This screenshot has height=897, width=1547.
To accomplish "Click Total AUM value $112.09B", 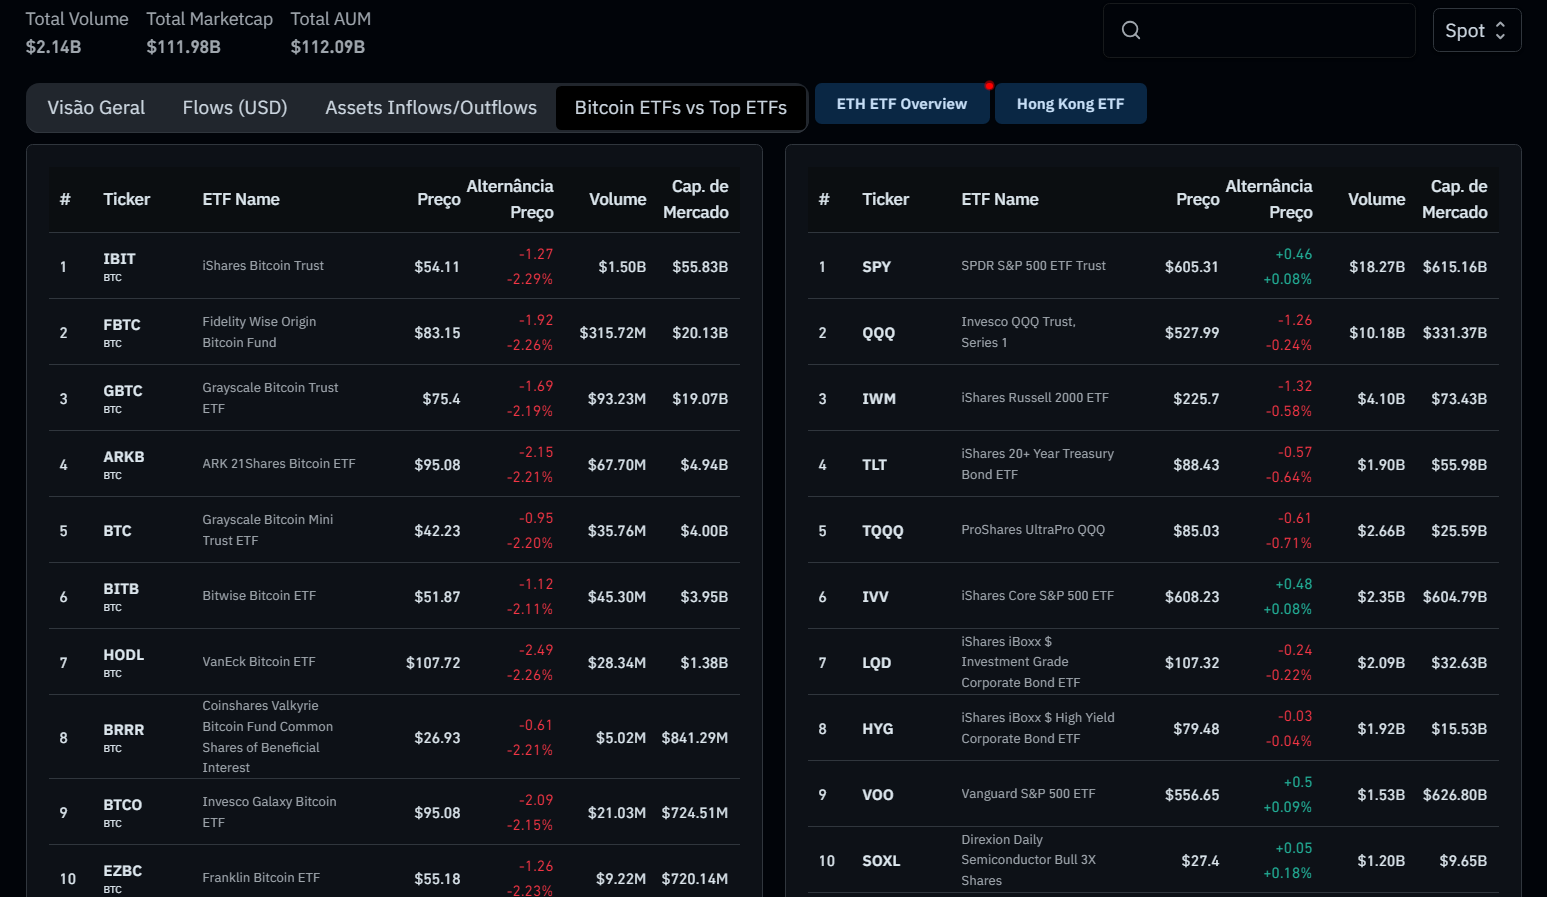I will [x=328, y=47].
